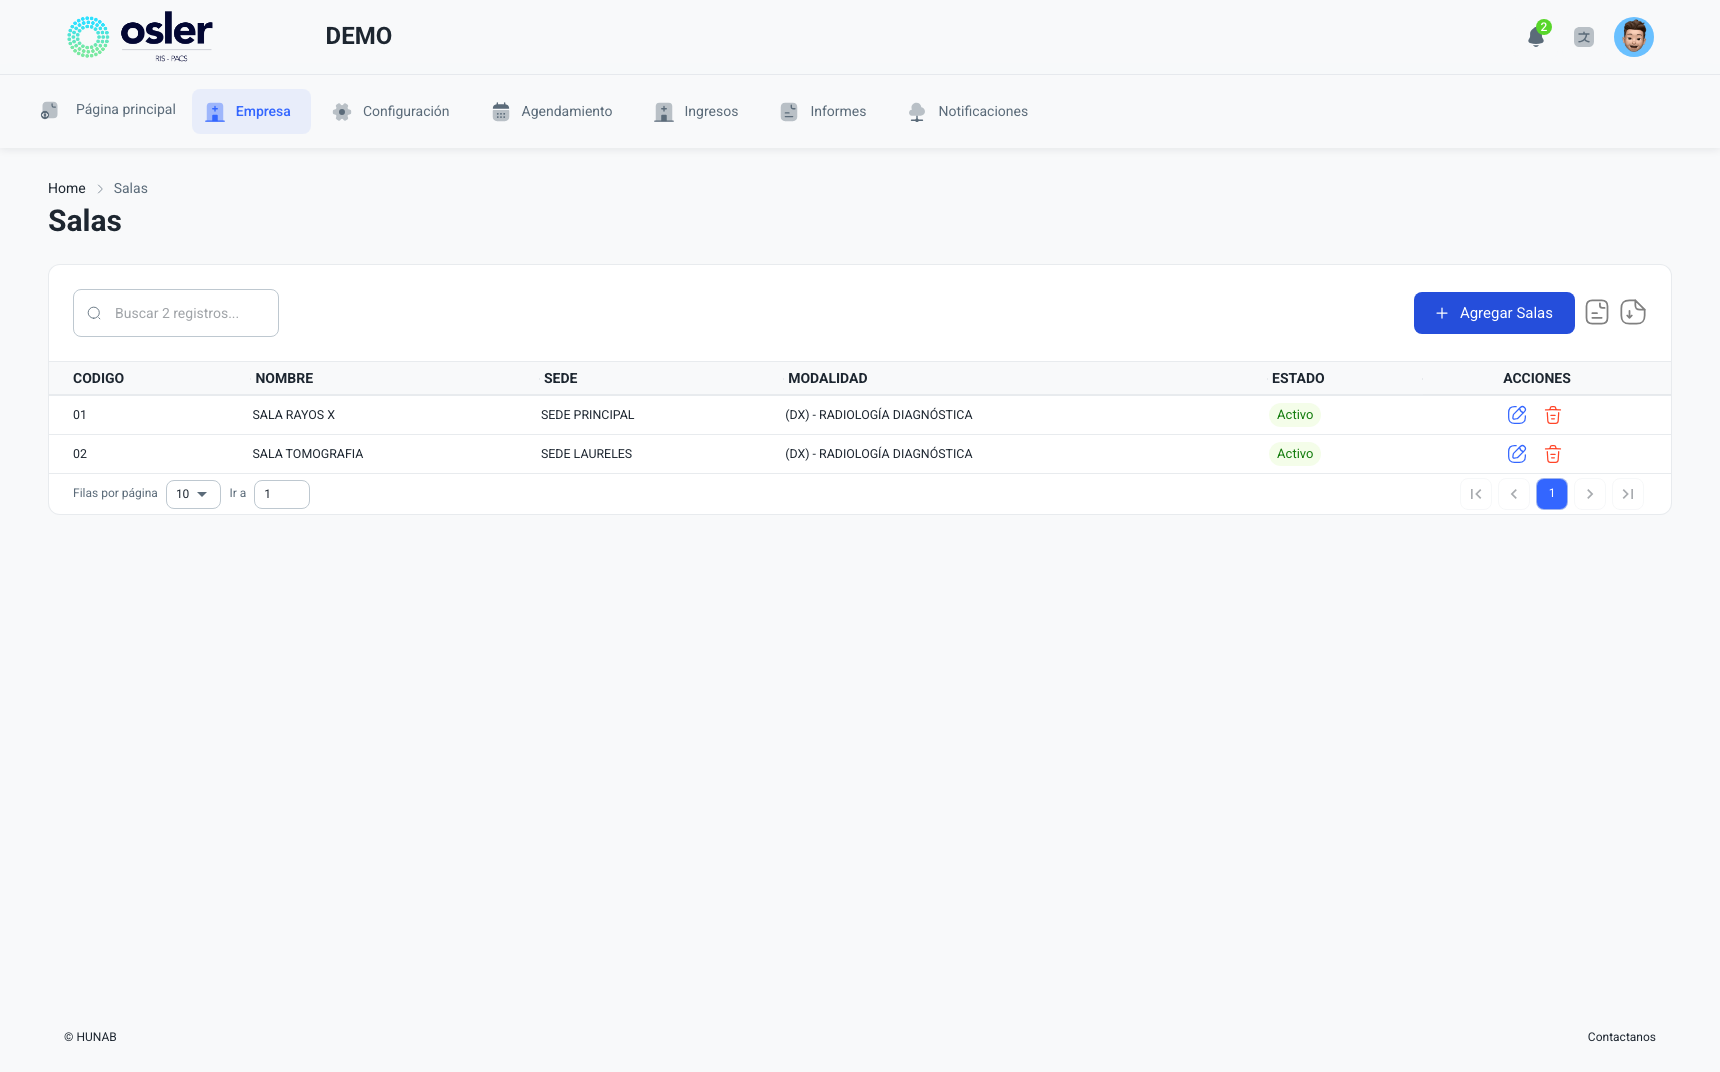
Task: Click Activo status of row 02
Action: pyautogui.click(x=1295, y=454)
